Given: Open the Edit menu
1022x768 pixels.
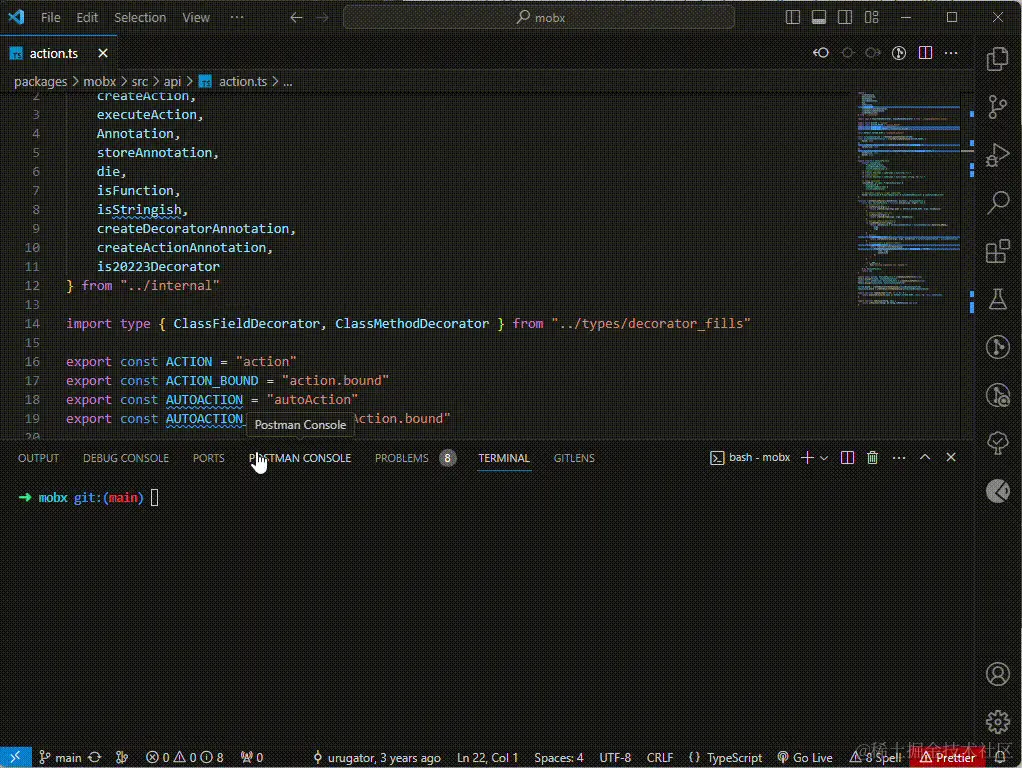Looking at the screenshot, I should (87, 18).
